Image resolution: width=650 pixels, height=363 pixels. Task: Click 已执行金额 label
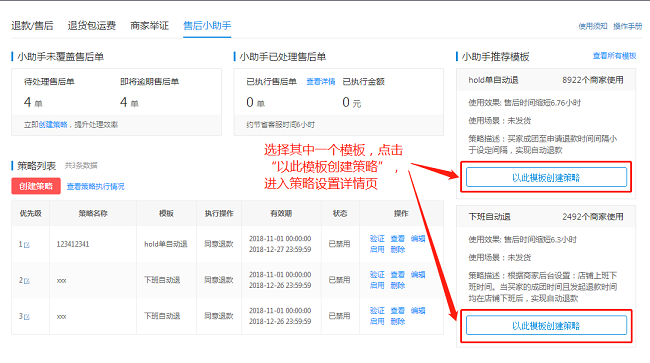(x=364, y=82)
